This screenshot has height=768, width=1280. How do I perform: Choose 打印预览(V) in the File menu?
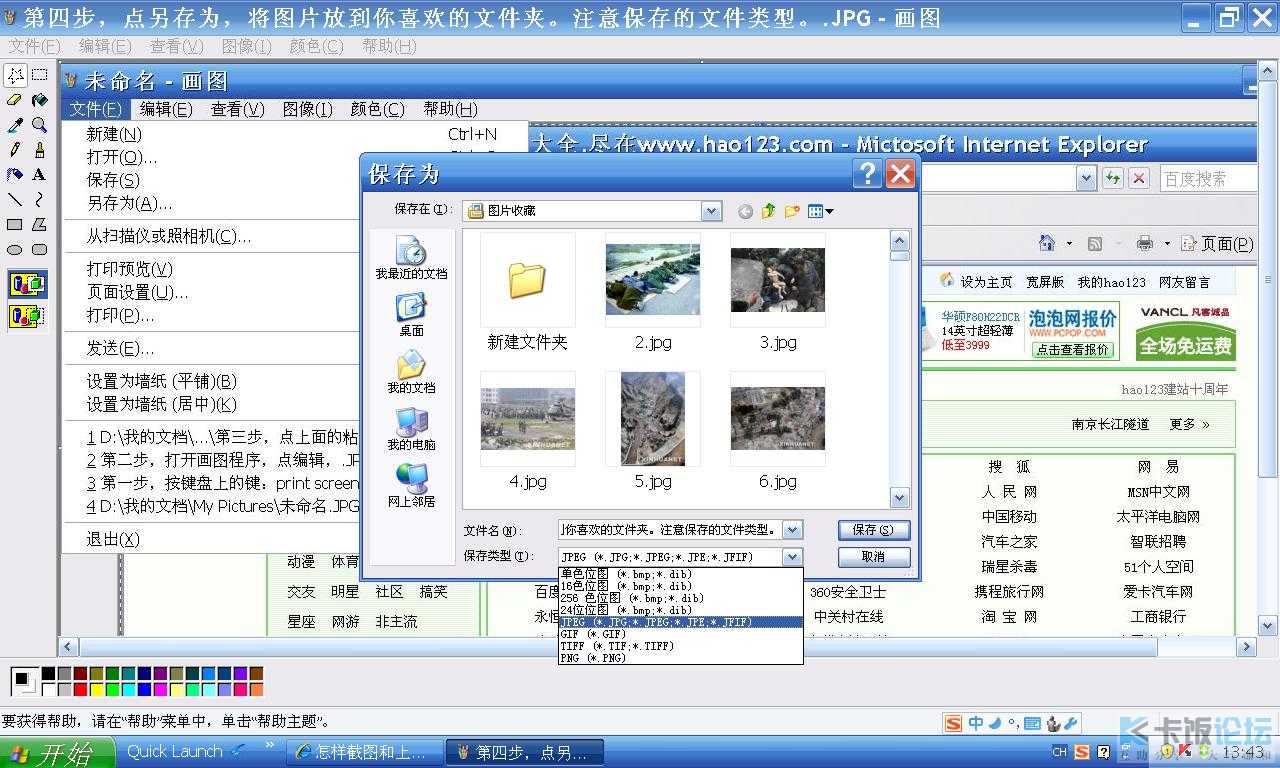pos(129,269)
